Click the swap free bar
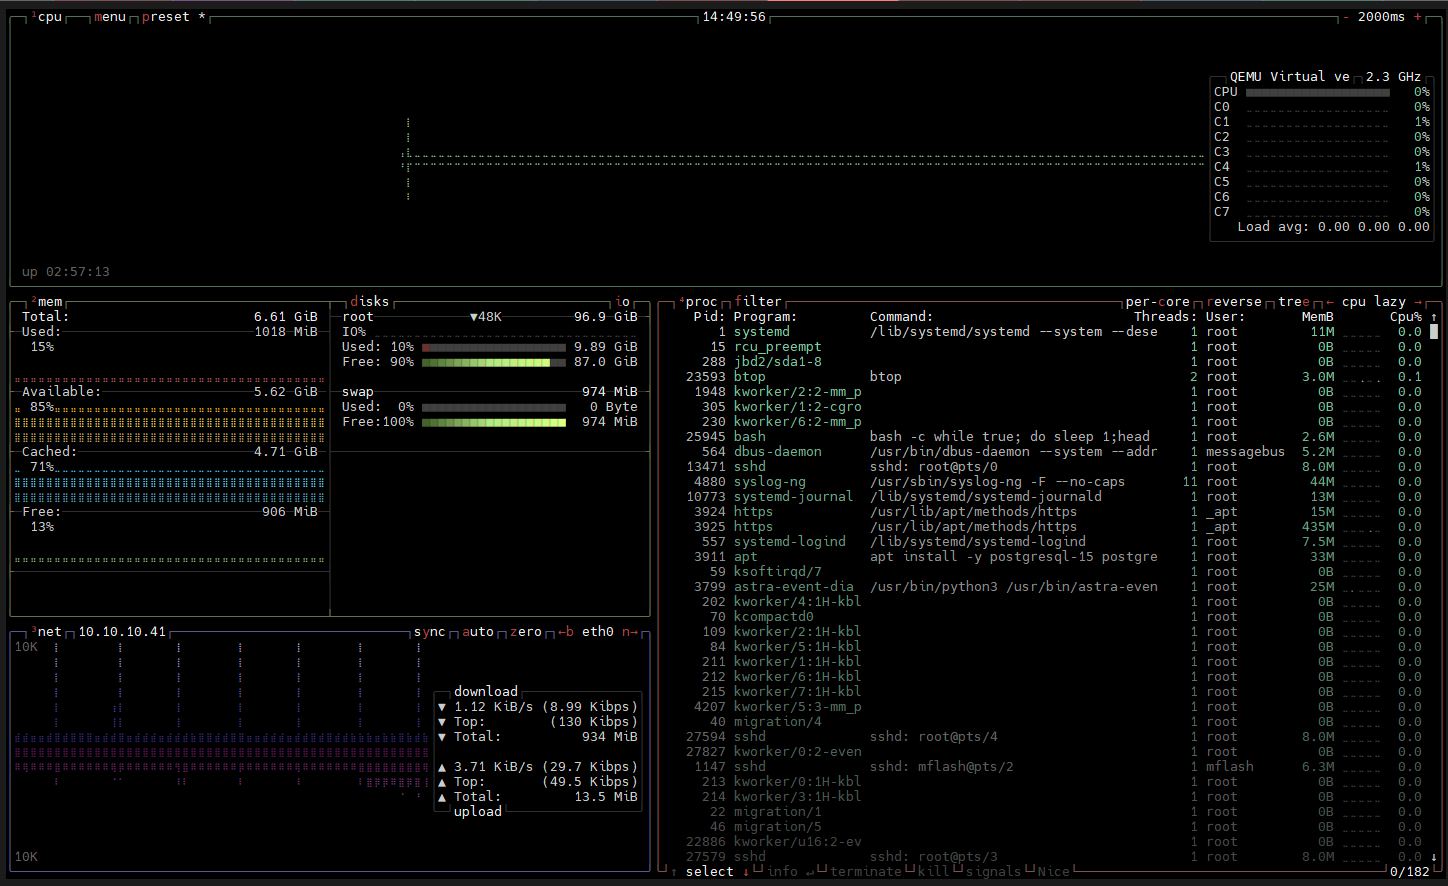This screenshot has width=1448, height=886. click(494, 422)
